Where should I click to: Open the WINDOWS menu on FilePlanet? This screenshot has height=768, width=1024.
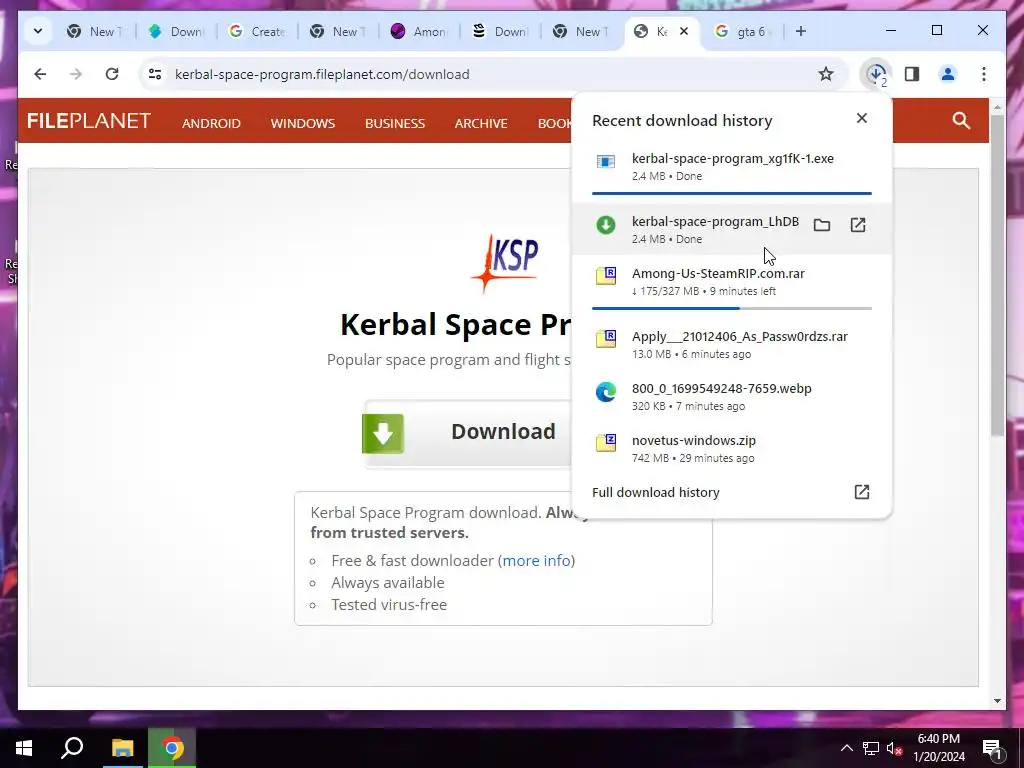pos(302,123)
